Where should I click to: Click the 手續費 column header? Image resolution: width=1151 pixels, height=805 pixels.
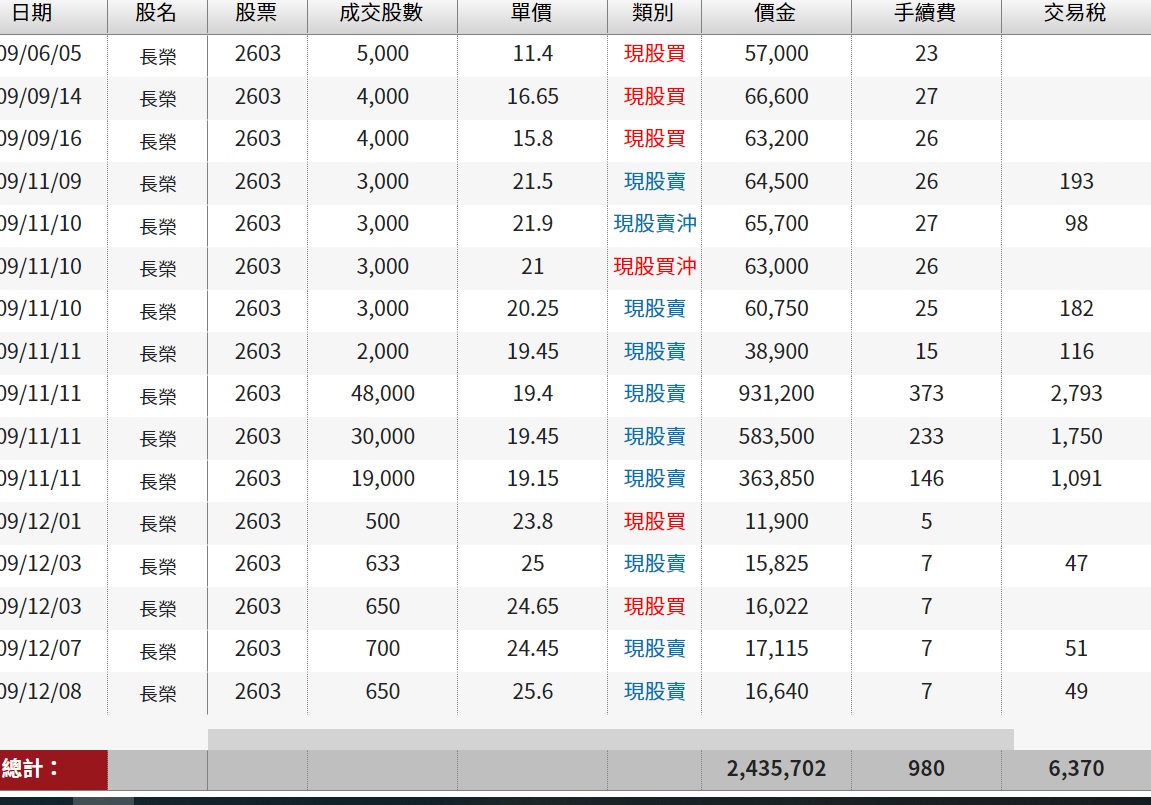point(926,12)
